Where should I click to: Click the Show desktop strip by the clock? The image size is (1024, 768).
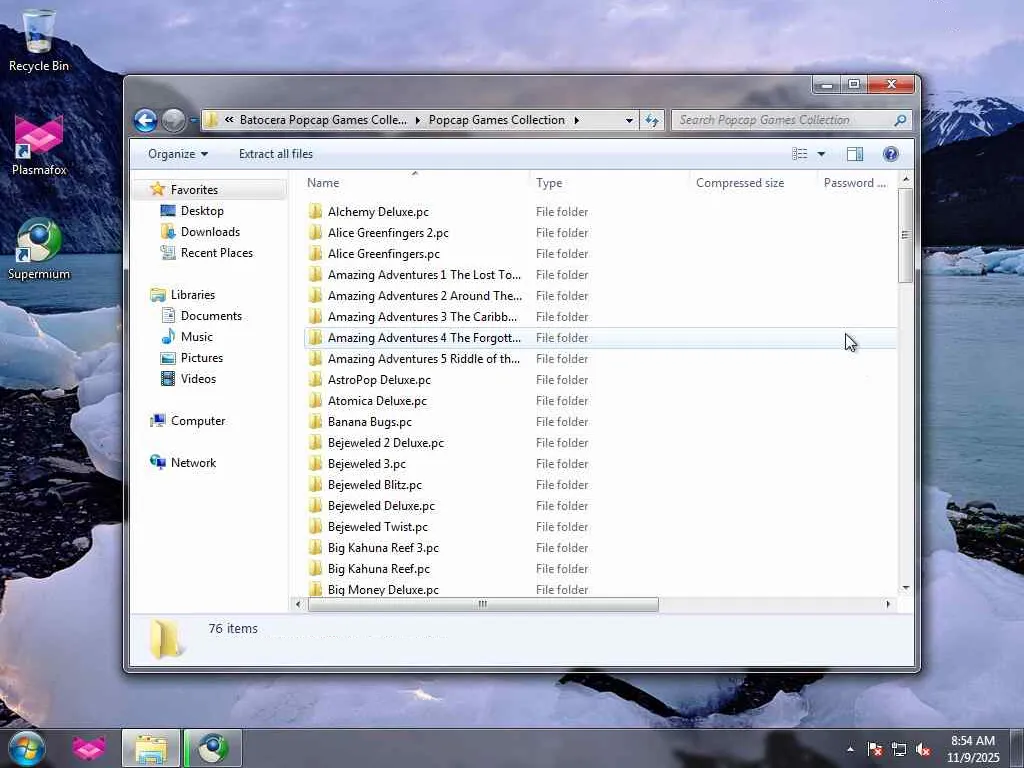[x=1016, y=748]
